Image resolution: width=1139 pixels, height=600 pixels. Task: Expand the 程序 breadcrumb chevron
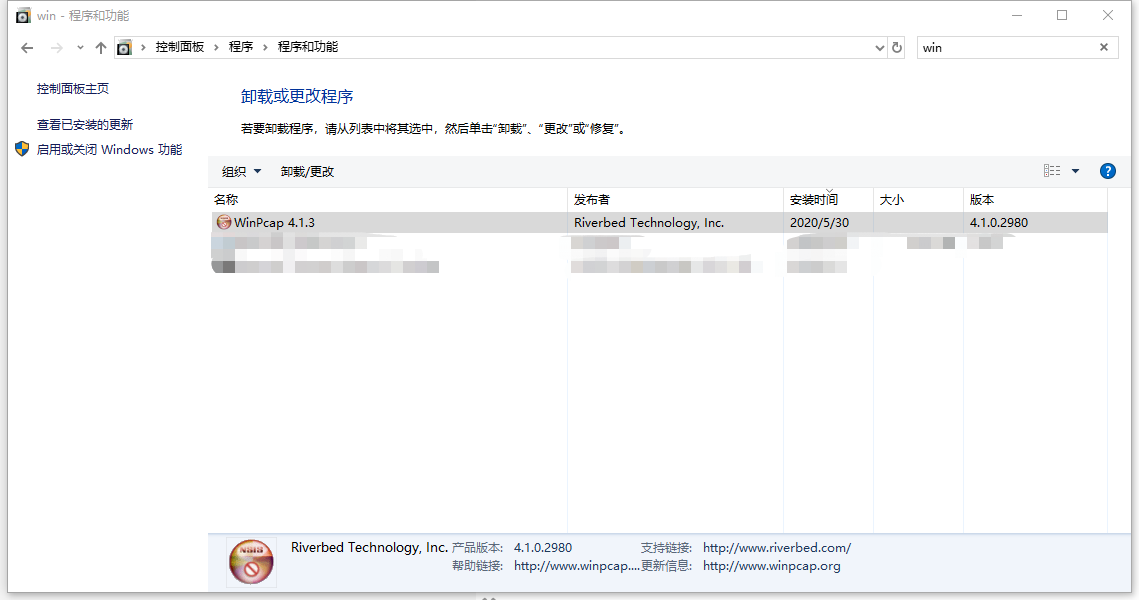[x=266, y=46]
